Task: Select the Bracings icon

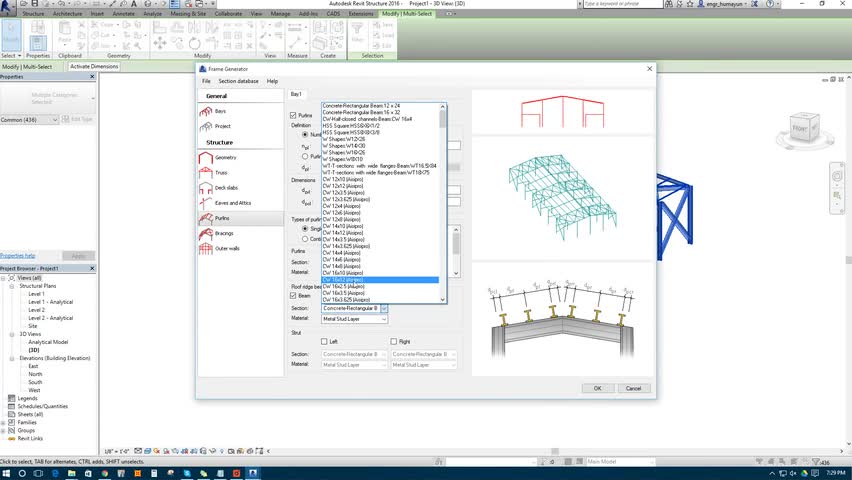Action: 205,234
